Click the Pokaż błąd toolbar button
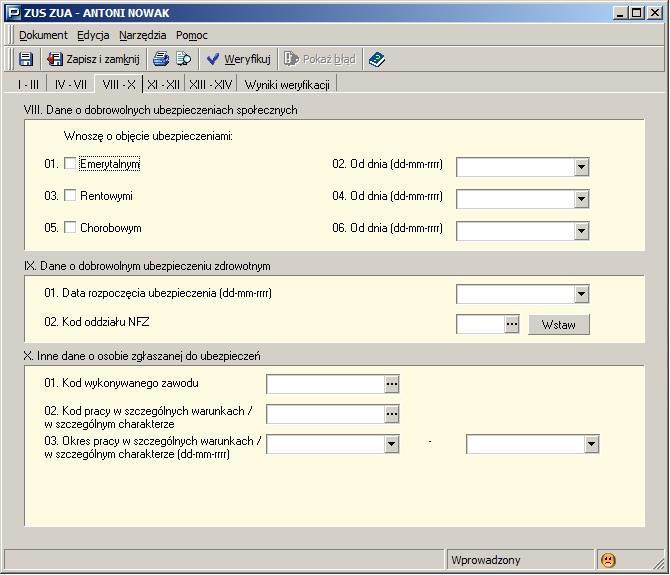The image size is (670, 575). pyautogui.click(x=320, y=59)
